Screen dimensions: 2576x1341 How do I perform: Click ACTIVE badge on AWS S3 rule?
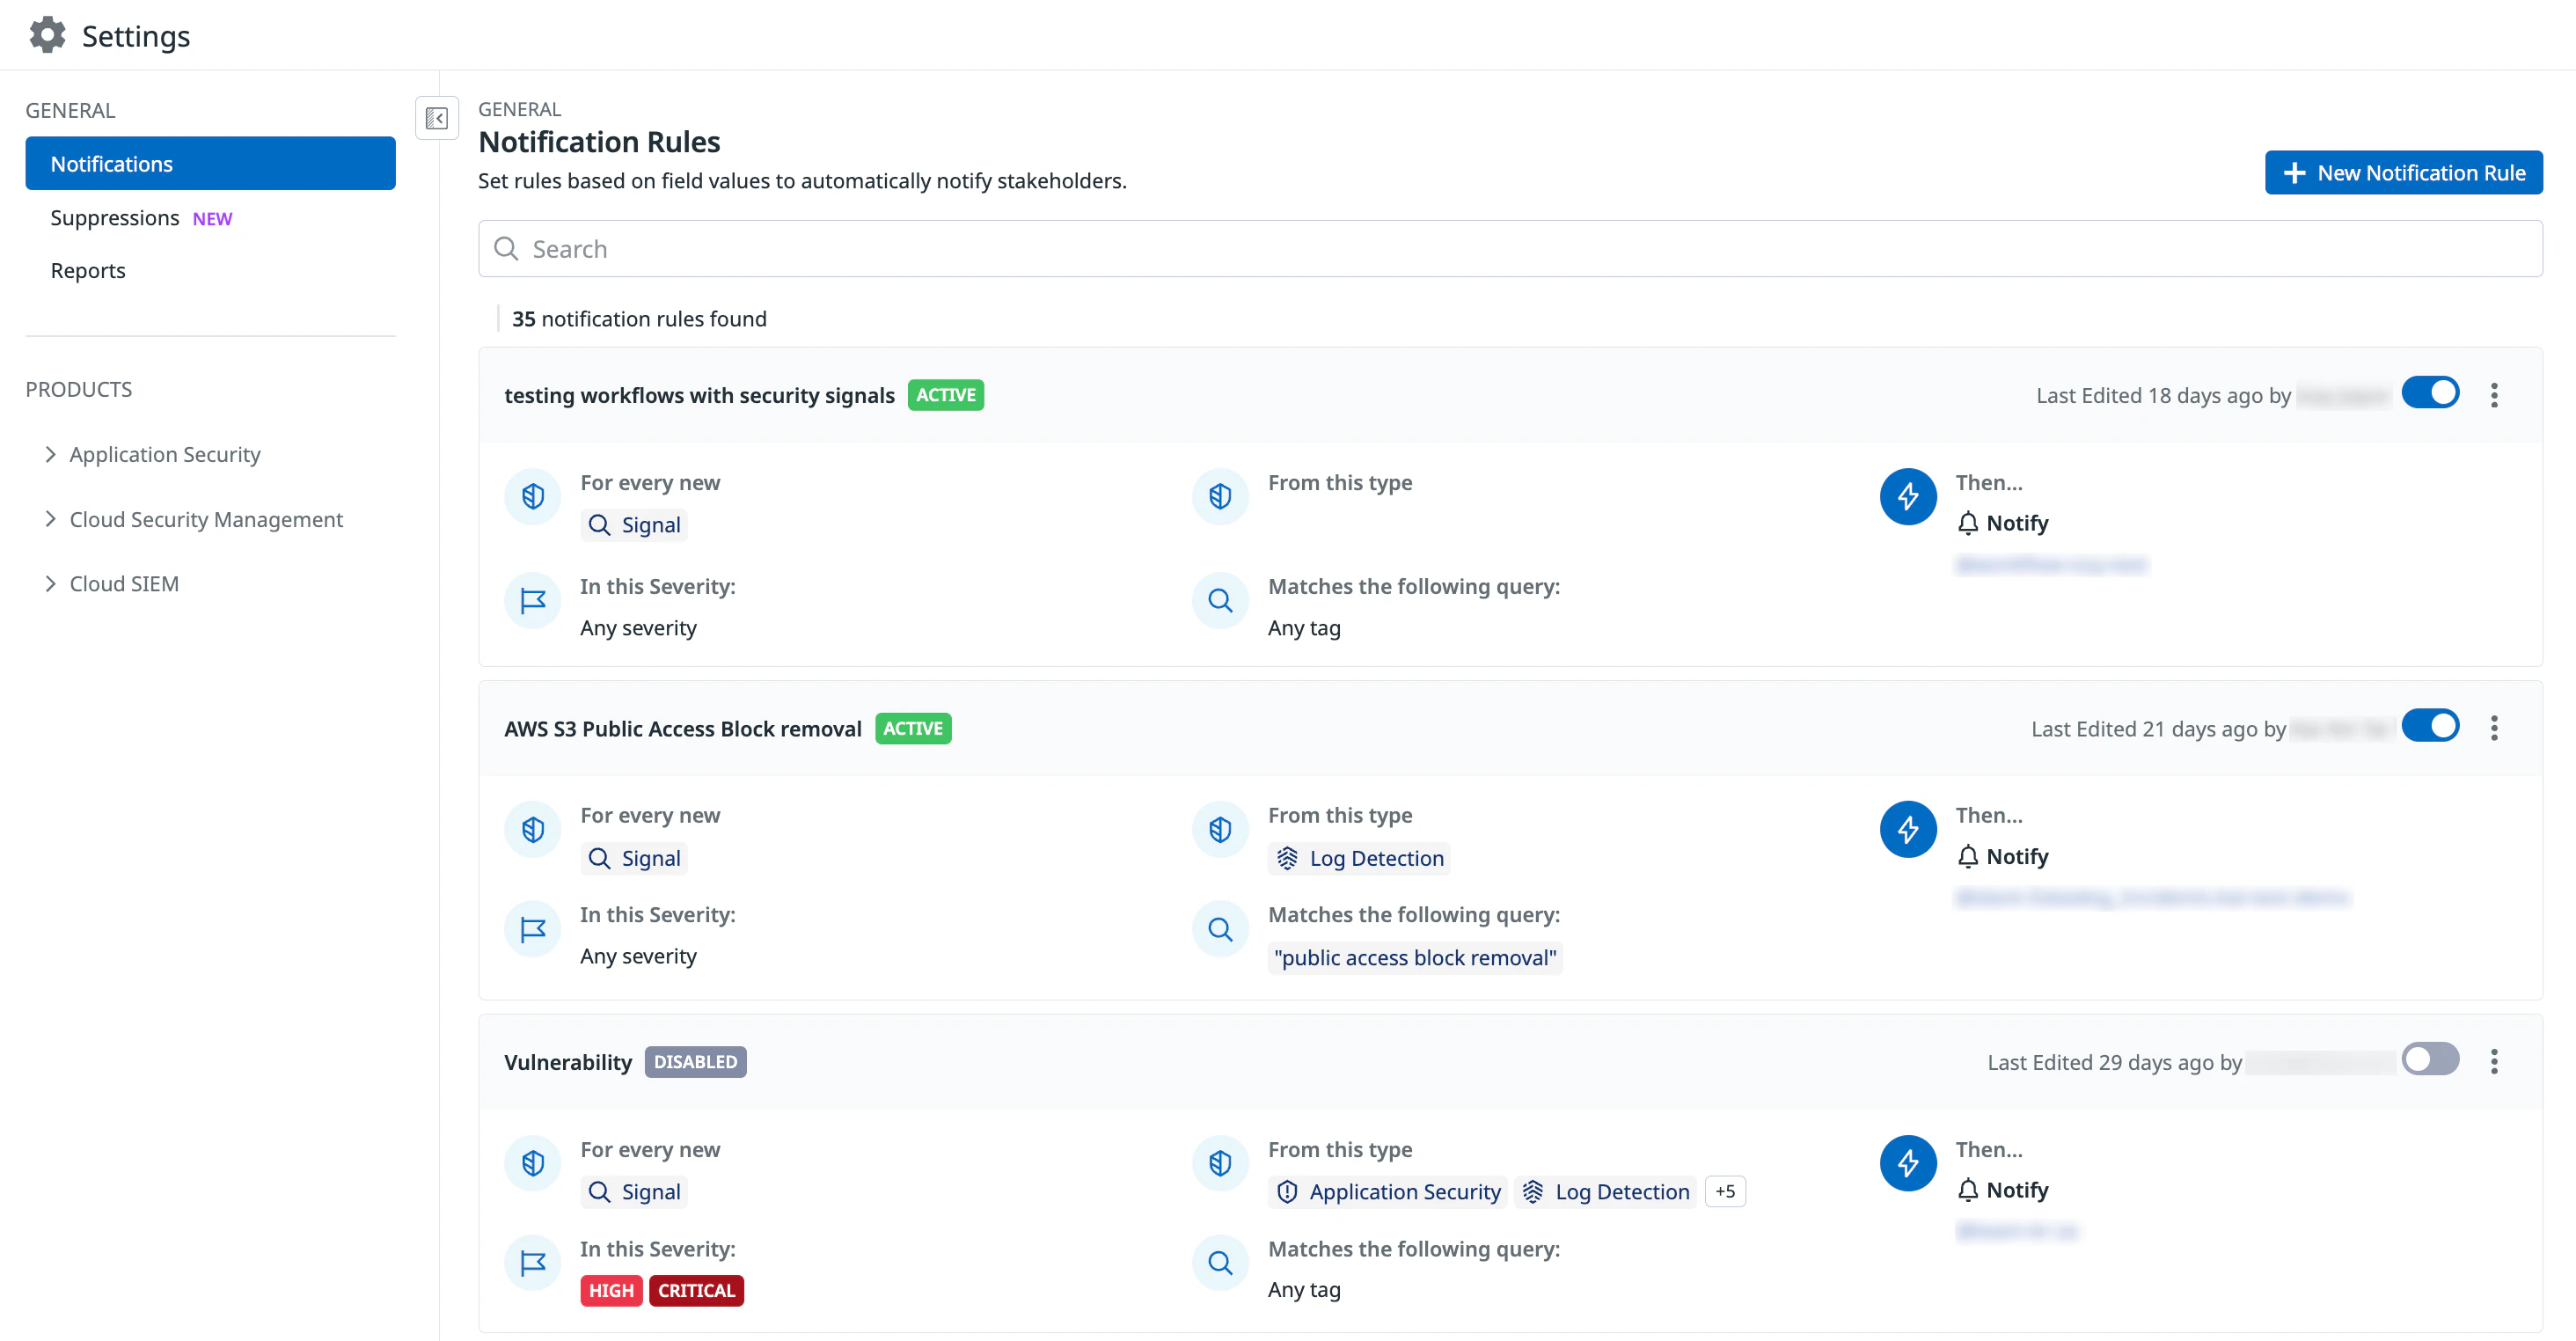[913, 729]
